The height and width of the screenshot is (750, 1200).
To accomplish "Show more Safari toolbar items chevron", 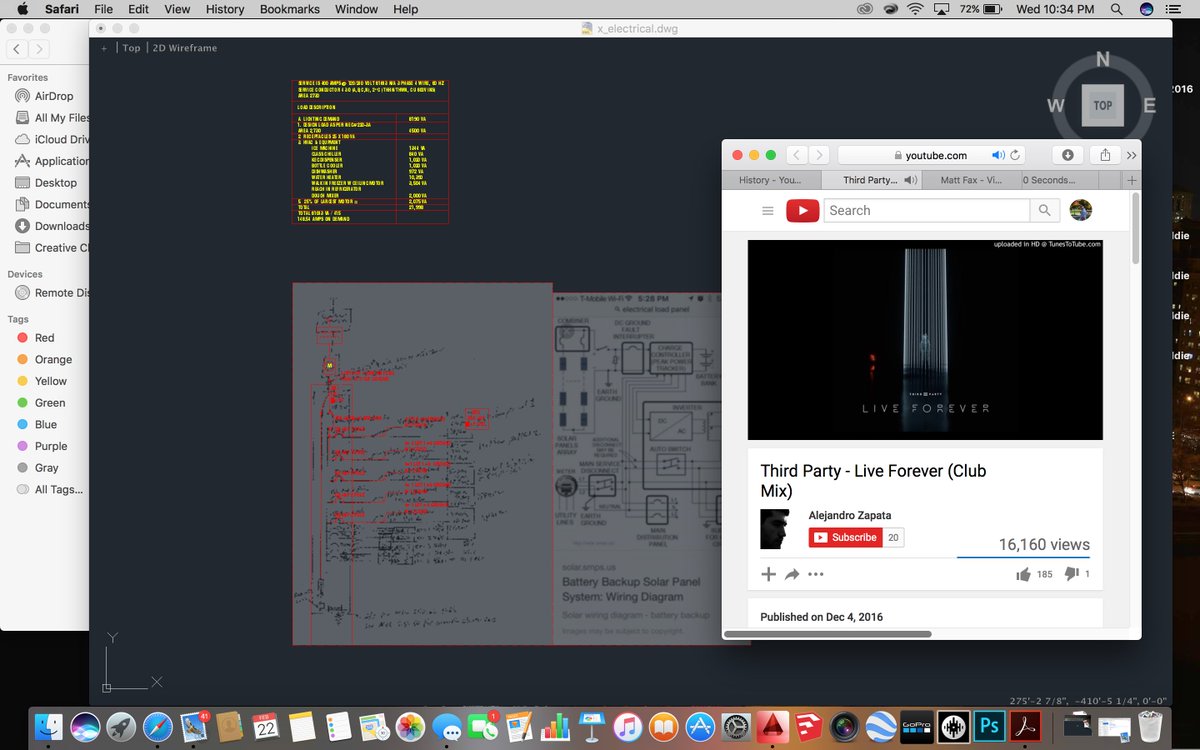I will coord(1131,155).
